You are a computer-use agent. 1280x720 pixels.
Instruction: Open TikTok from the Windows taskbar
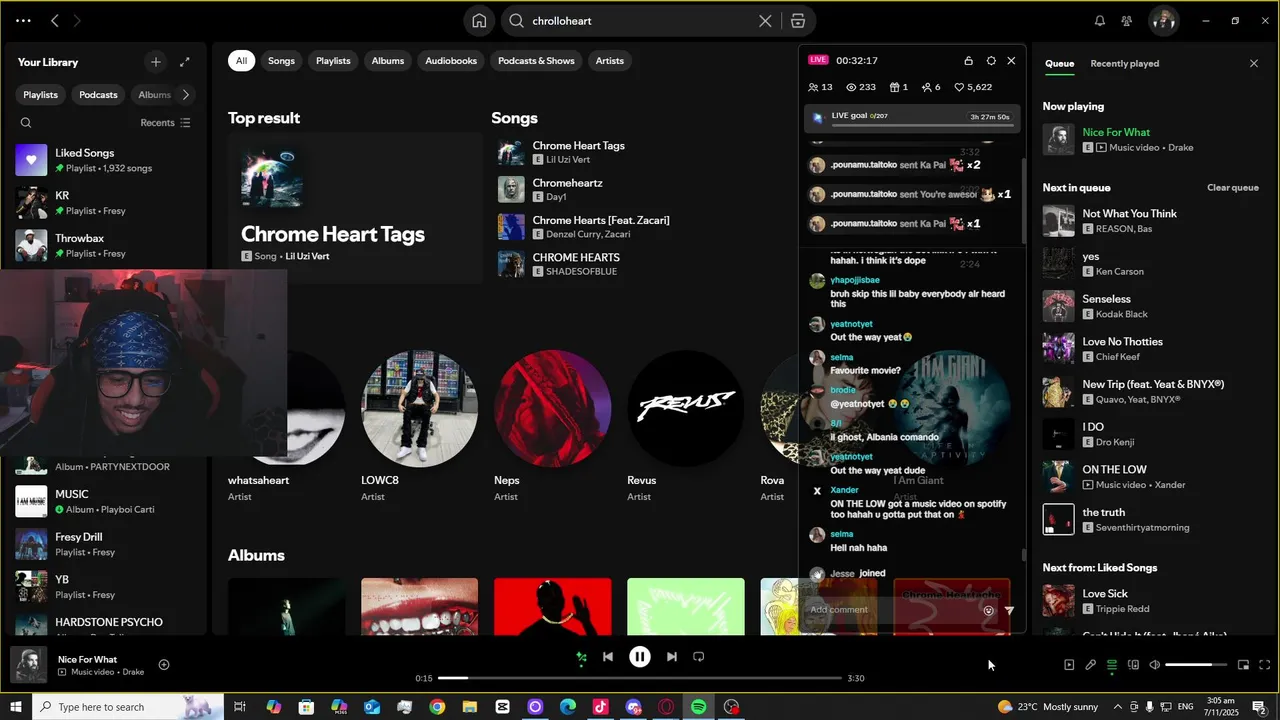pos(600,707)
